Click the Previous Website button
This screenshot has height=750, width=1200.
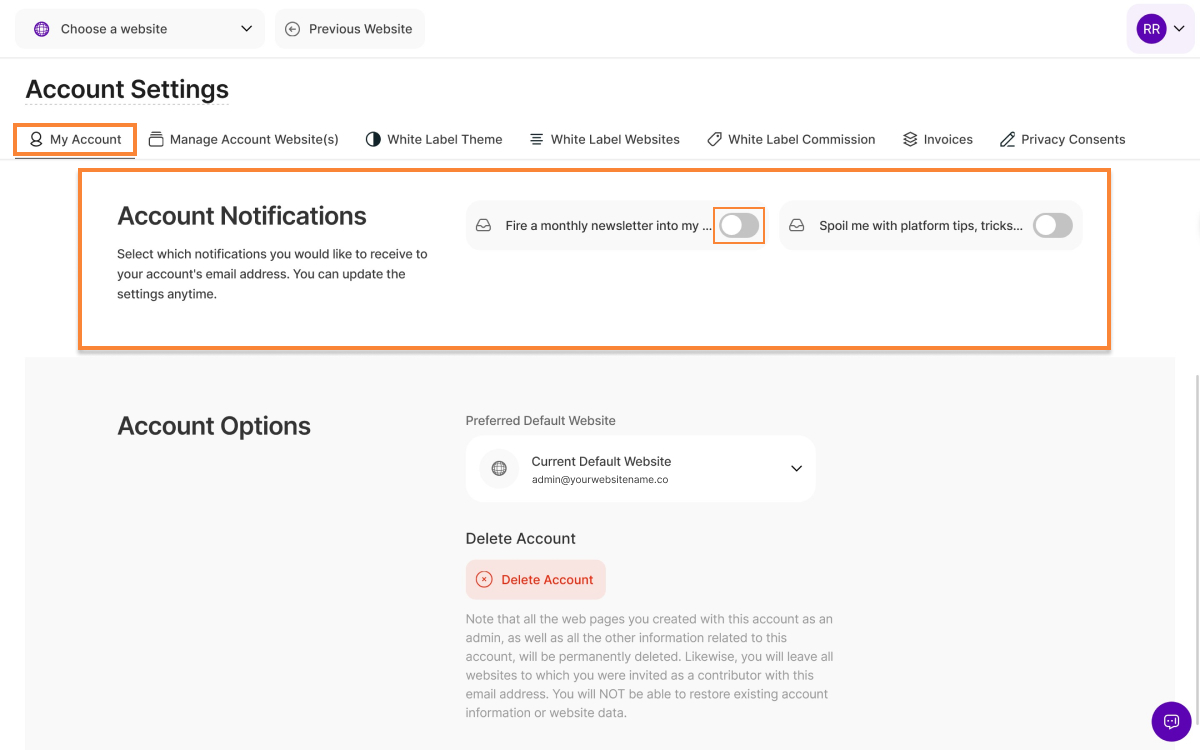tap(350, 29)
